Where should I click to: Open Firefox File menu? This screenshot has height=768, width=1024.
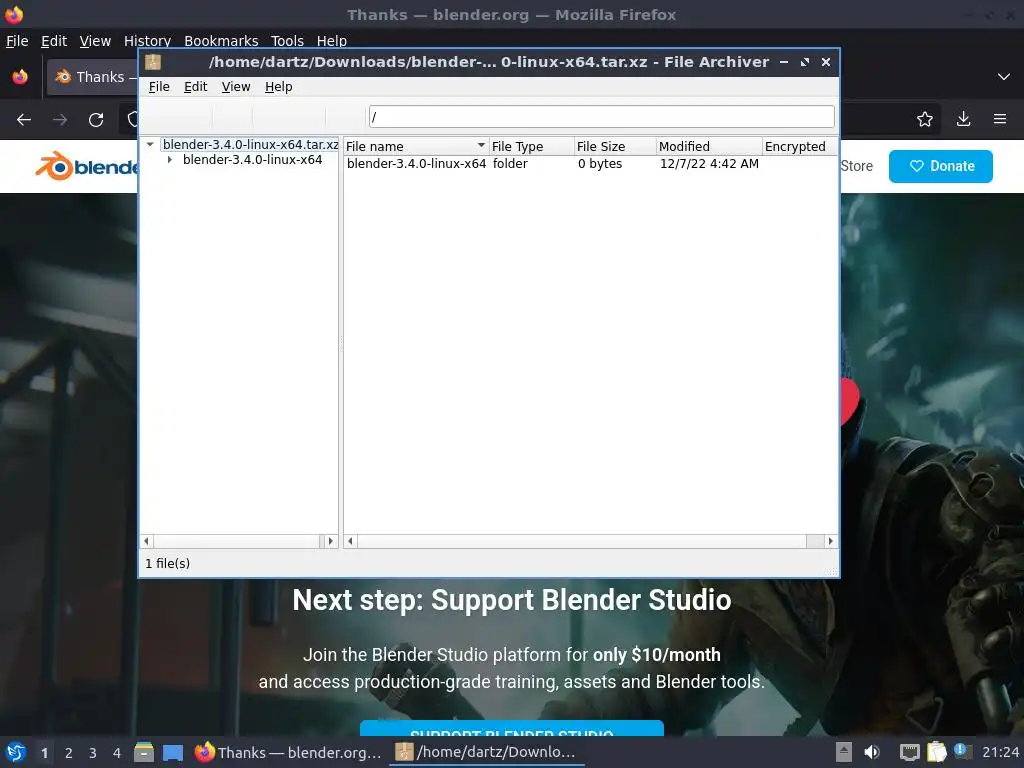click(x=17, y=40)
